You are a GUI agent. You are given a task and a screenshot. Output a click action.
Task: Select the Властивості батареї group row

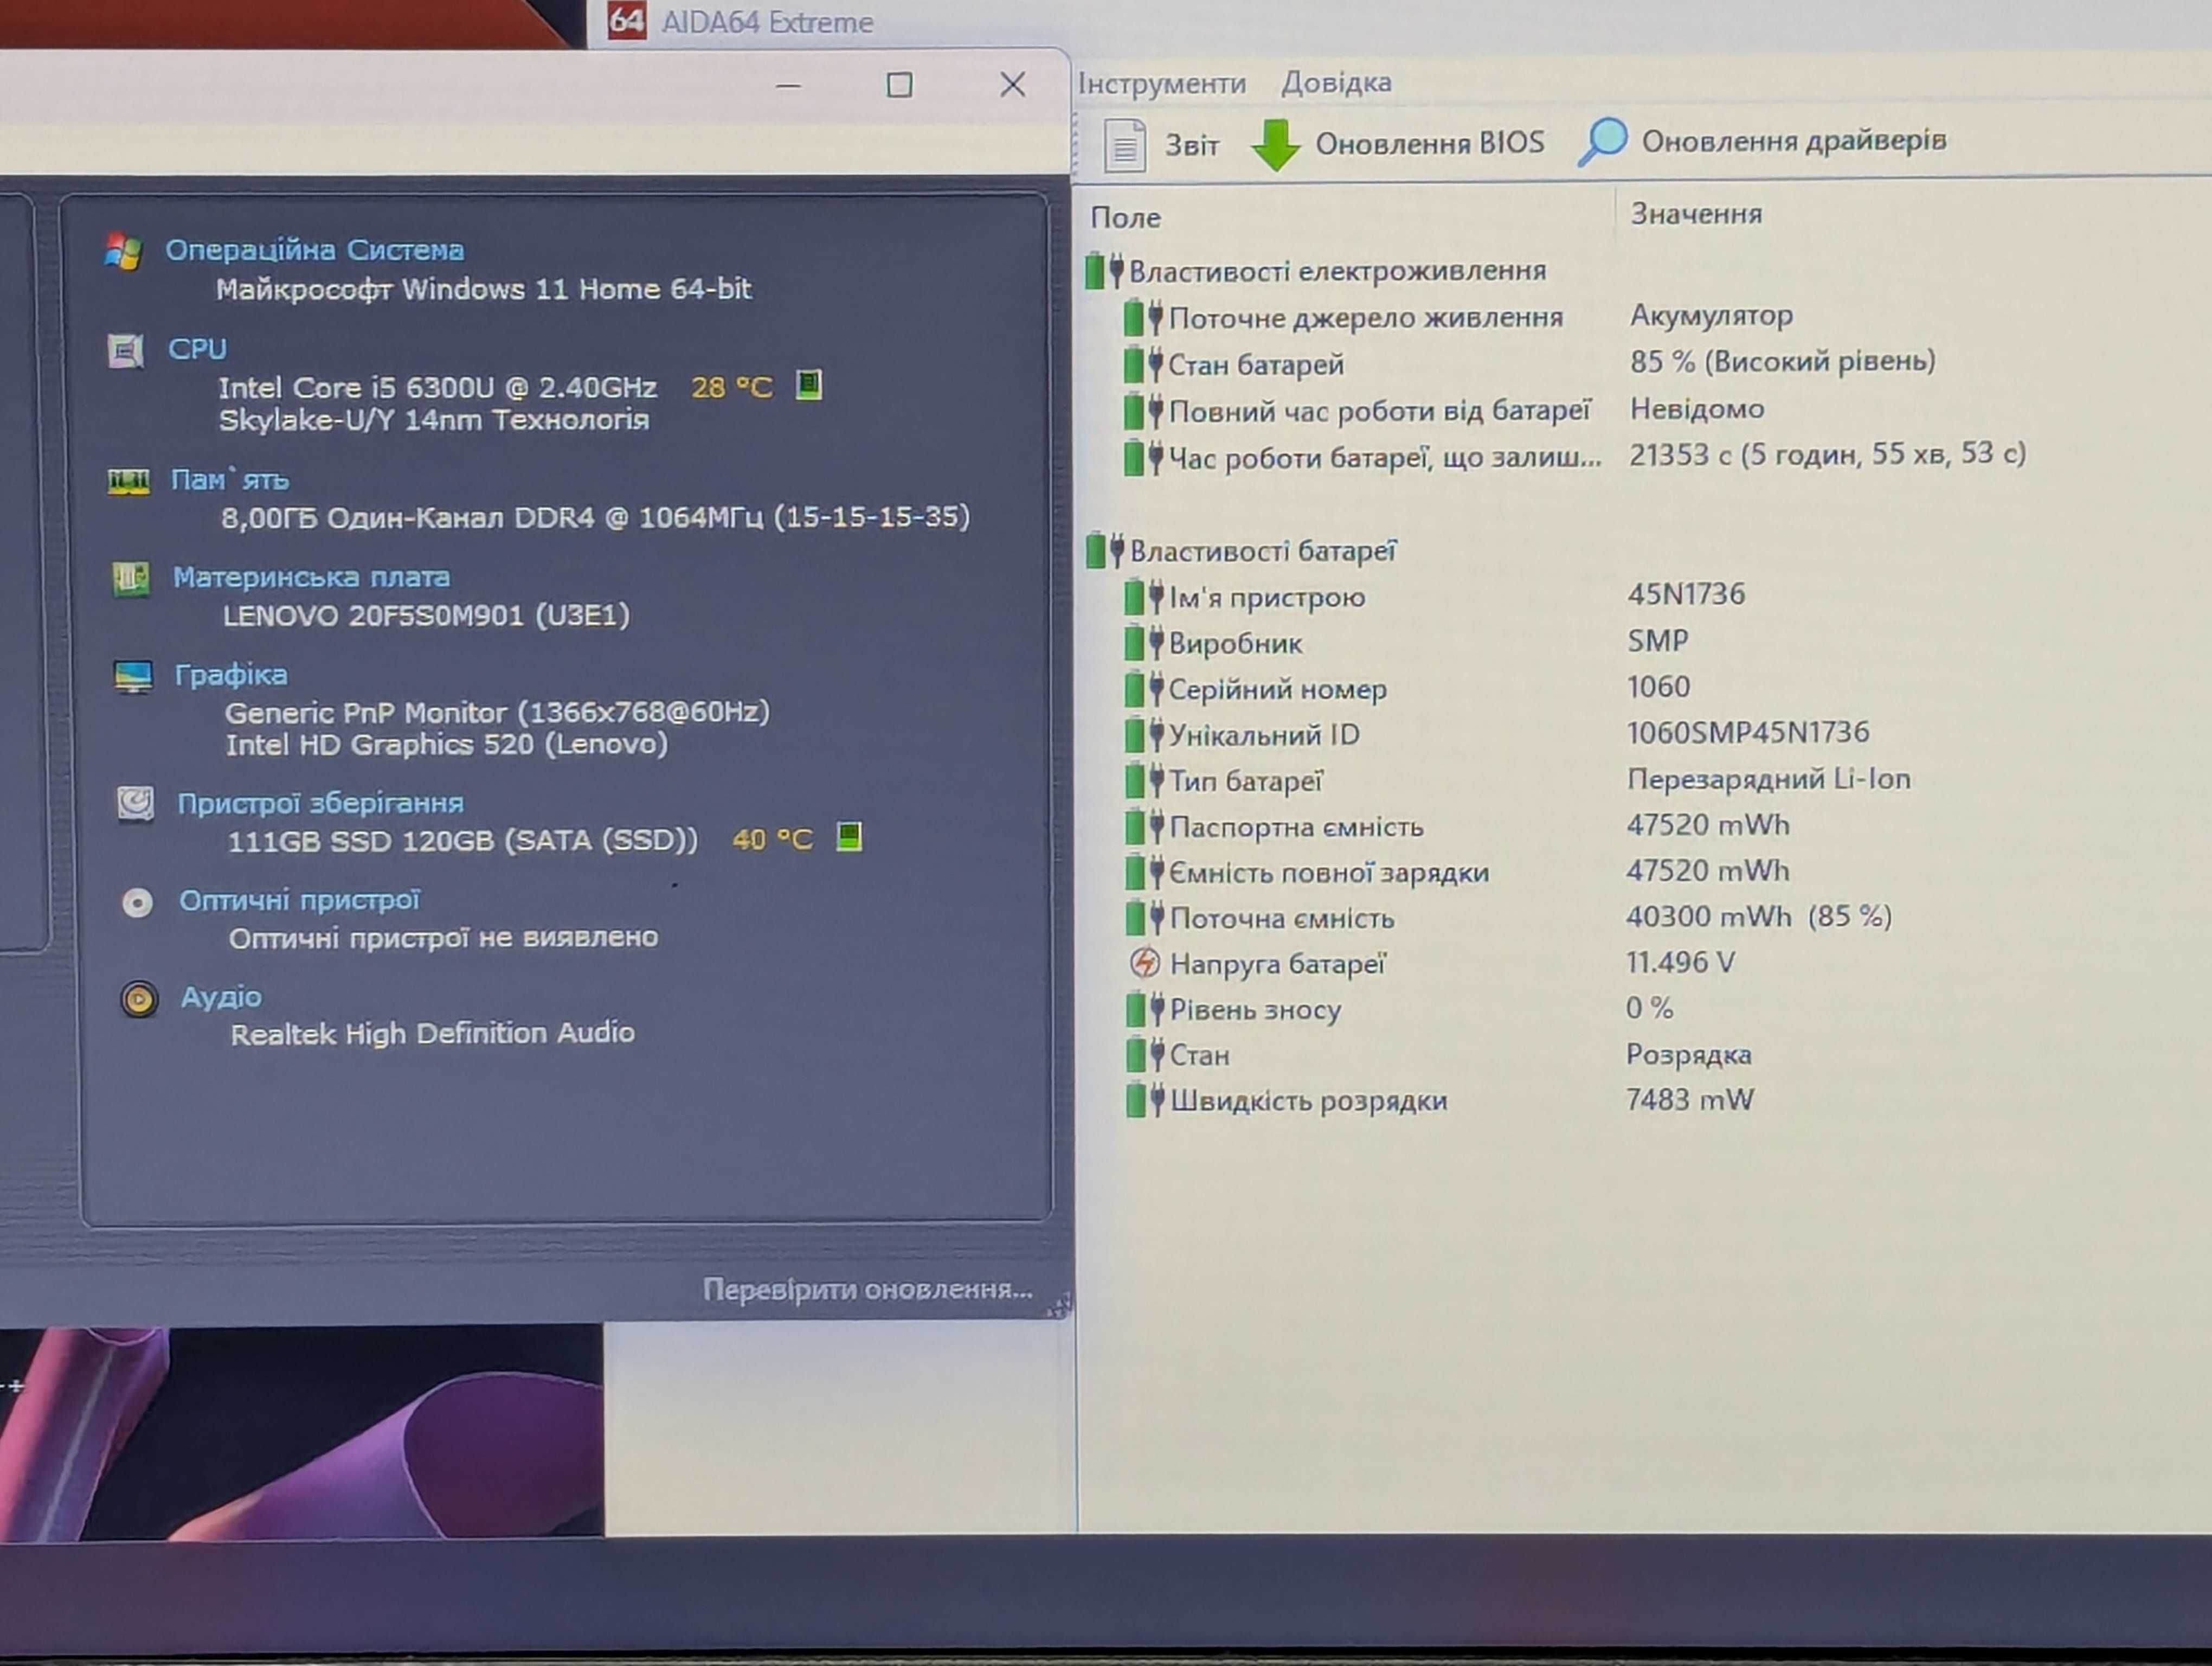[1241, 551]
